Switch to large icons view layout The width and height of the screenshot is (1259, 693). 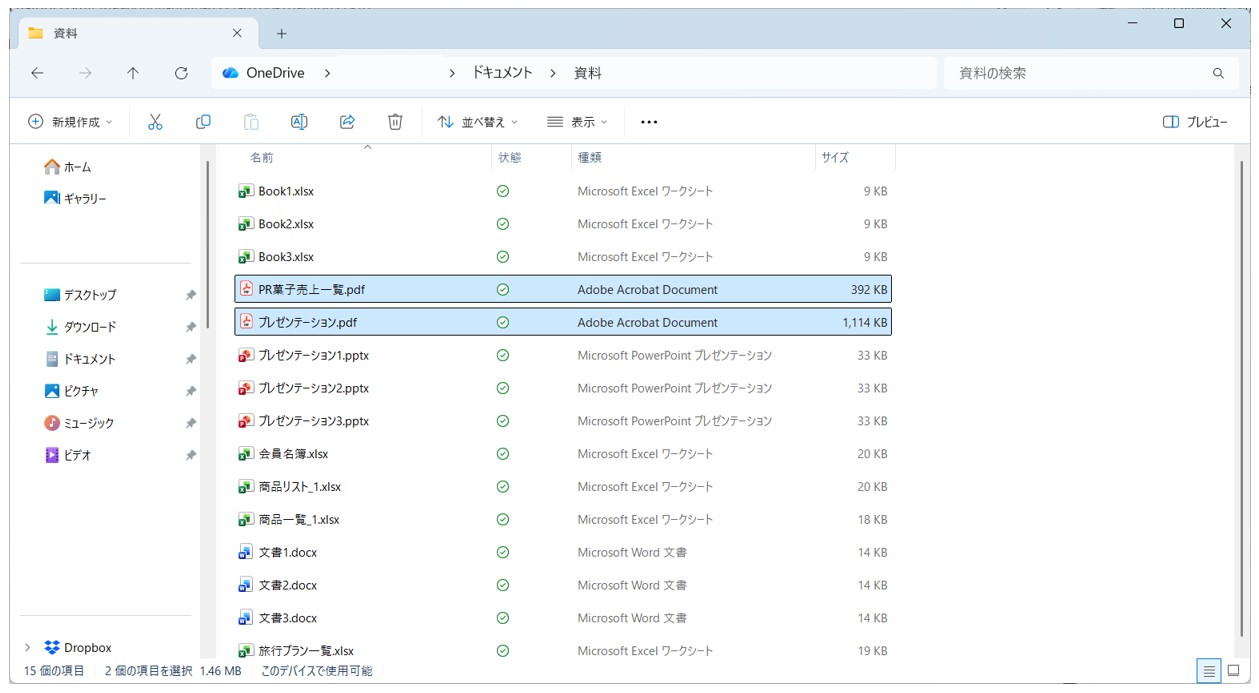[1233, 671]
